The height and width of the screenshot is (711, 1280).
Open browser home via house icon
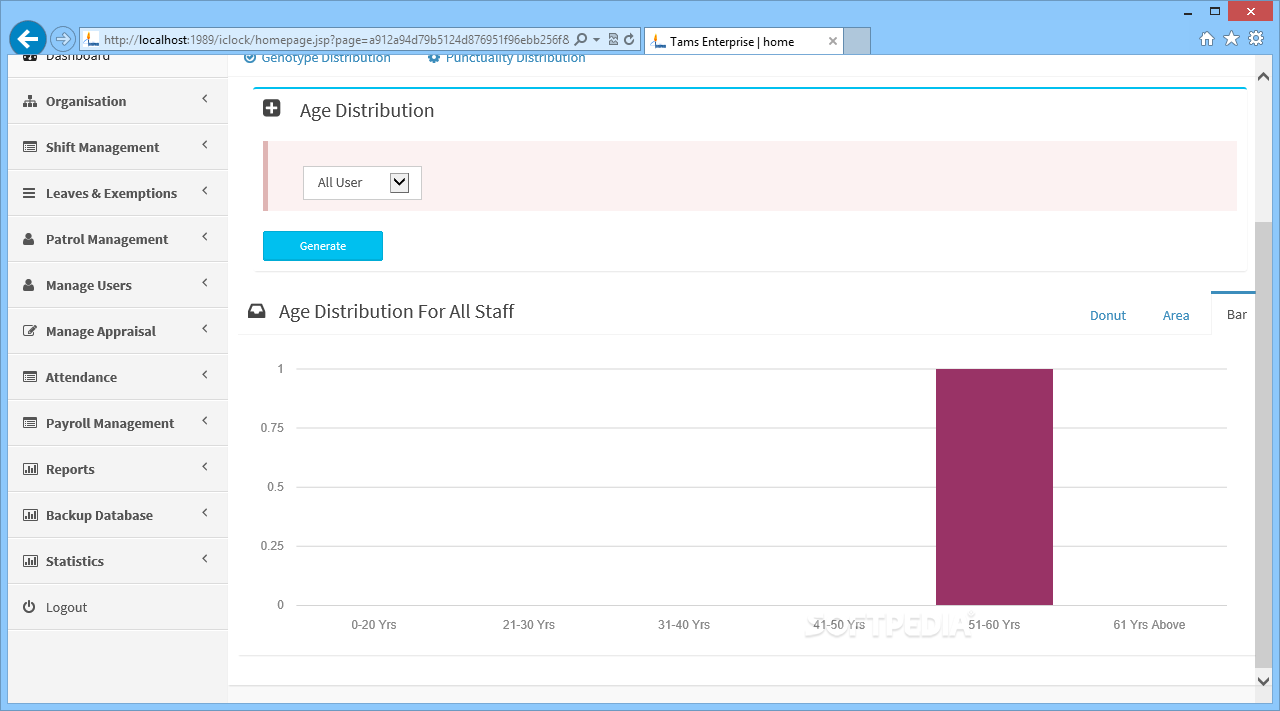click(x=1207, y=38)
